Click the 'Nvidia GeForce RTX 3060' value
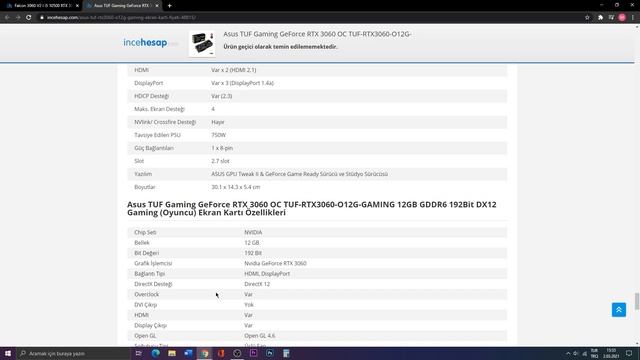 point(275,263)
